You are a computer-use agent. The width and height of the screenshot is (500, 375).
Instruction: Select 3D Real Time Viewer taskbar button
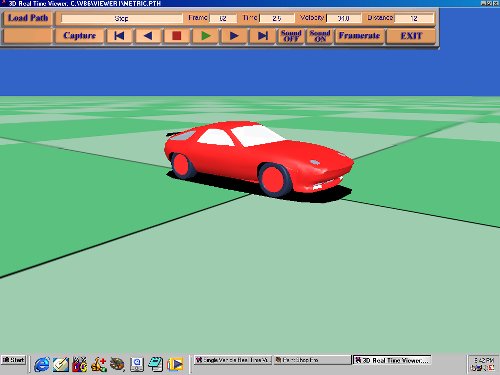tap(392, 360)
